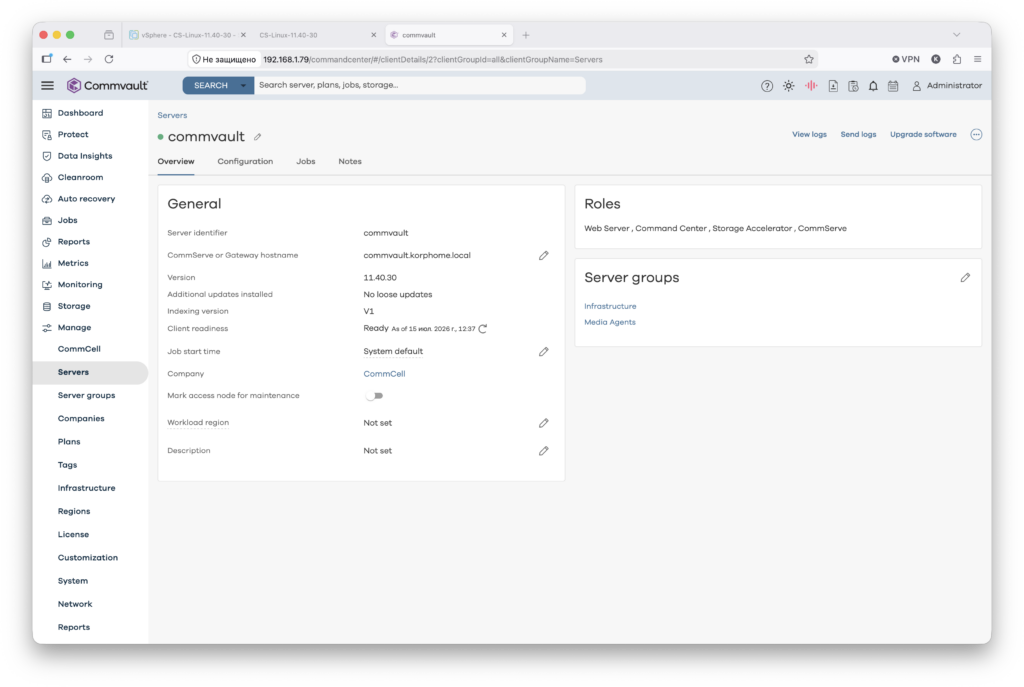
Task: Expand the SEARCH type dropdown arrow
Action: click(x=244, y=86)
